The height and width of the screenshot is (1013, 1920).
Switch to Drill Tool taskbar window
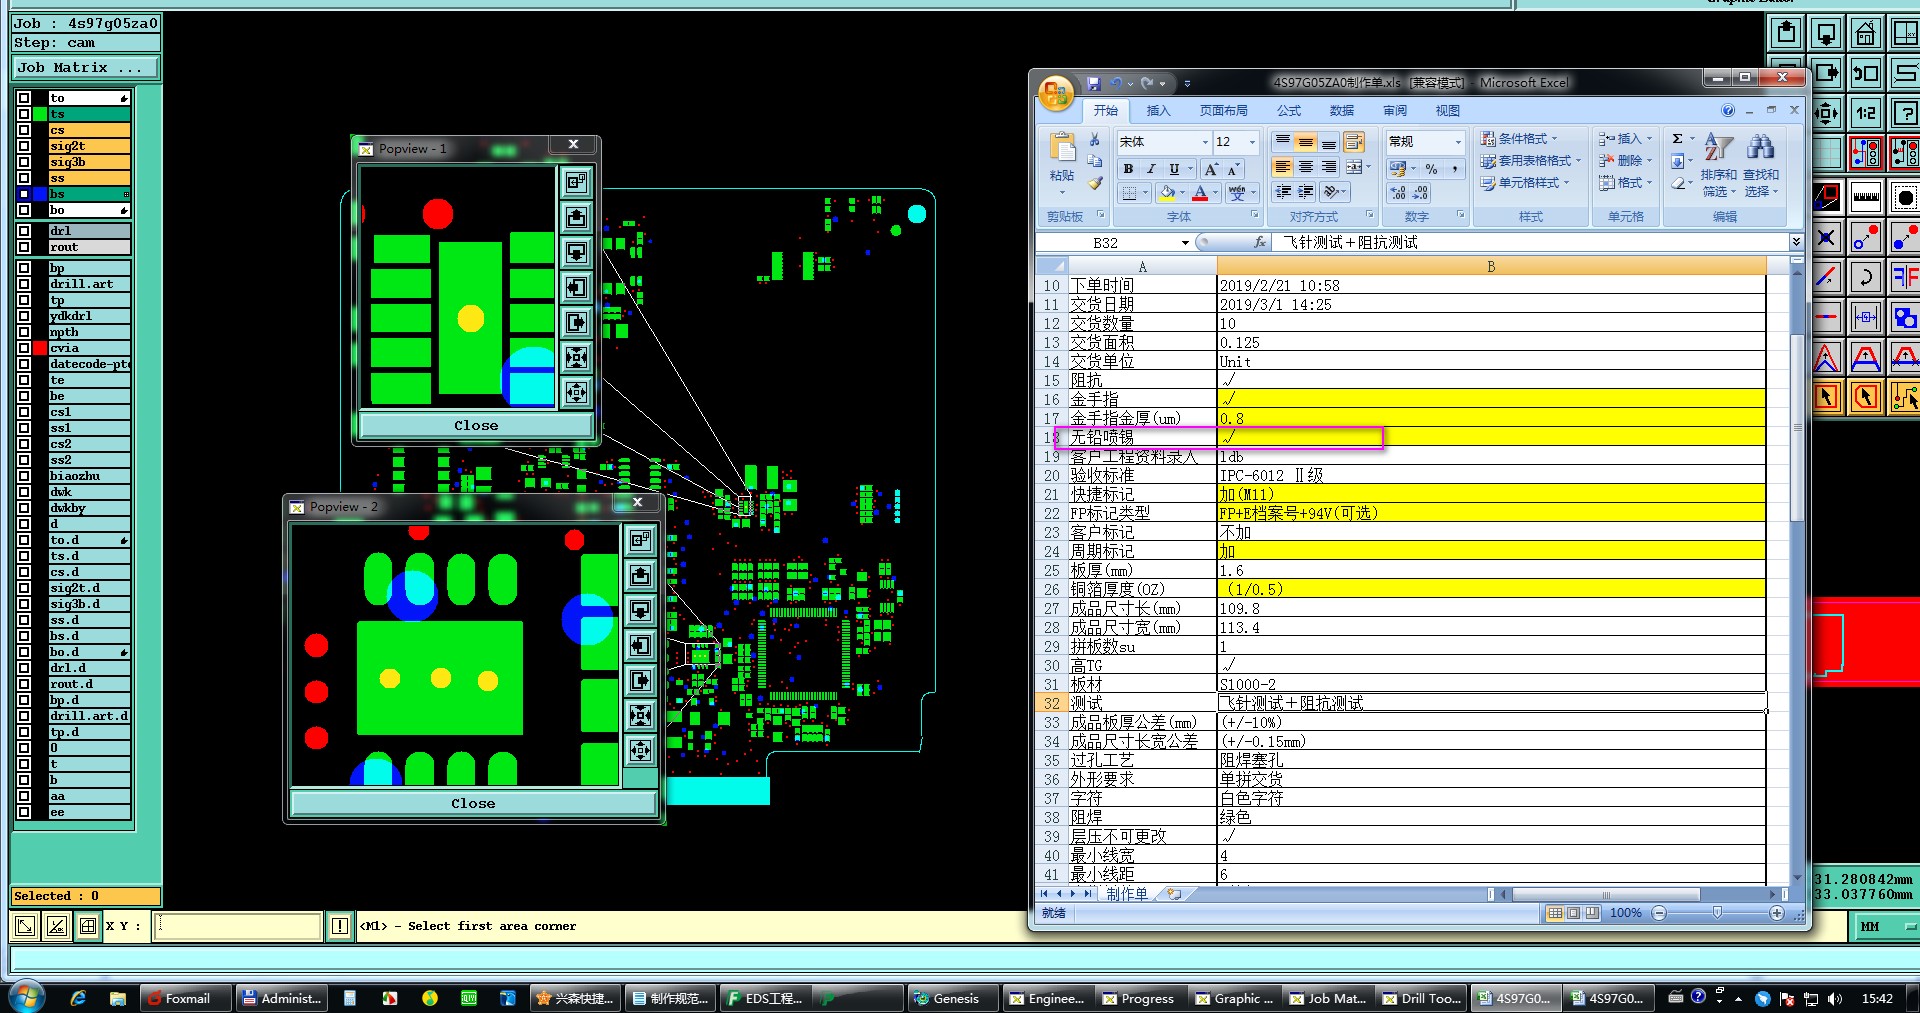1423,998
